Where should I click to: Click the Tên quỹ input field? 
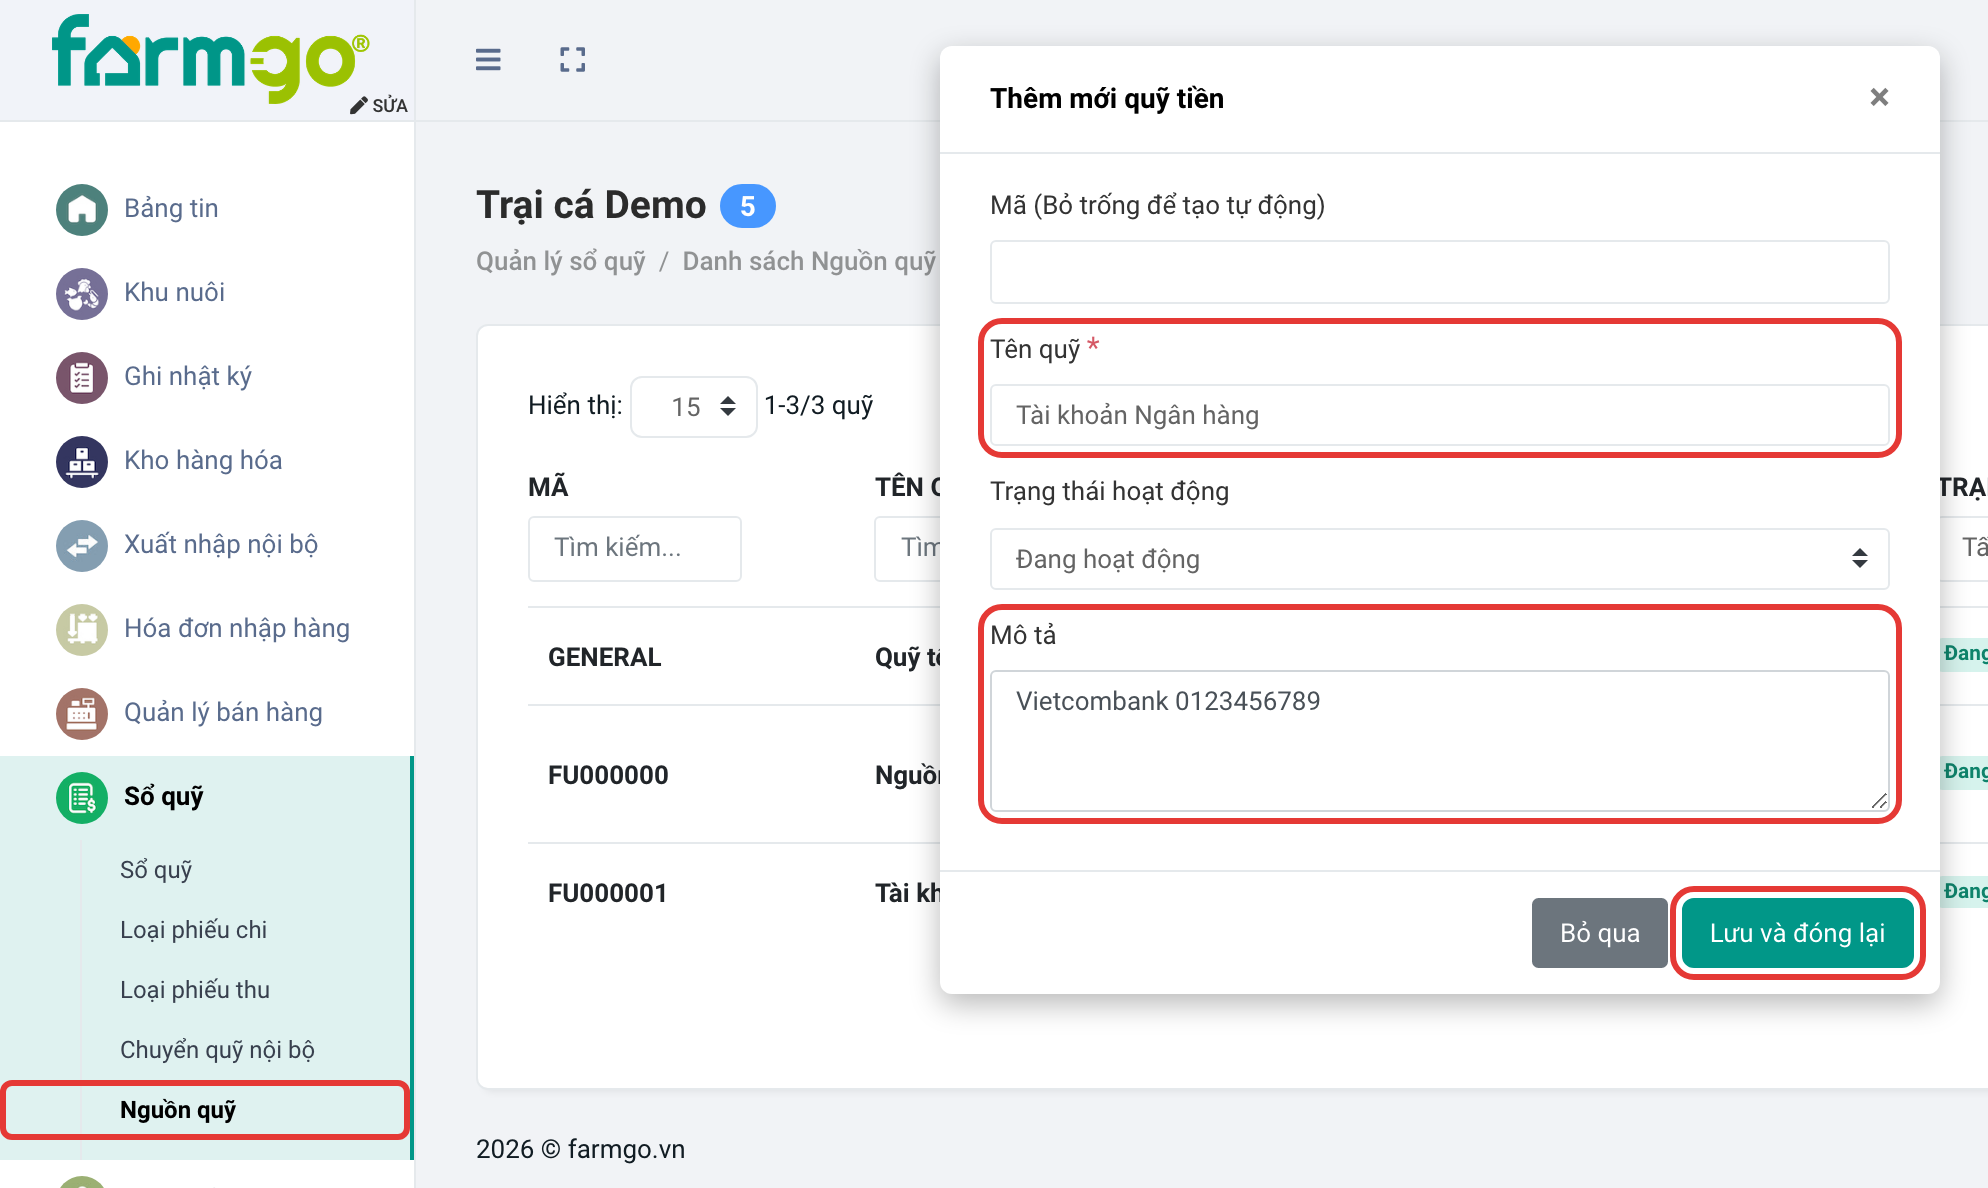1439,415
